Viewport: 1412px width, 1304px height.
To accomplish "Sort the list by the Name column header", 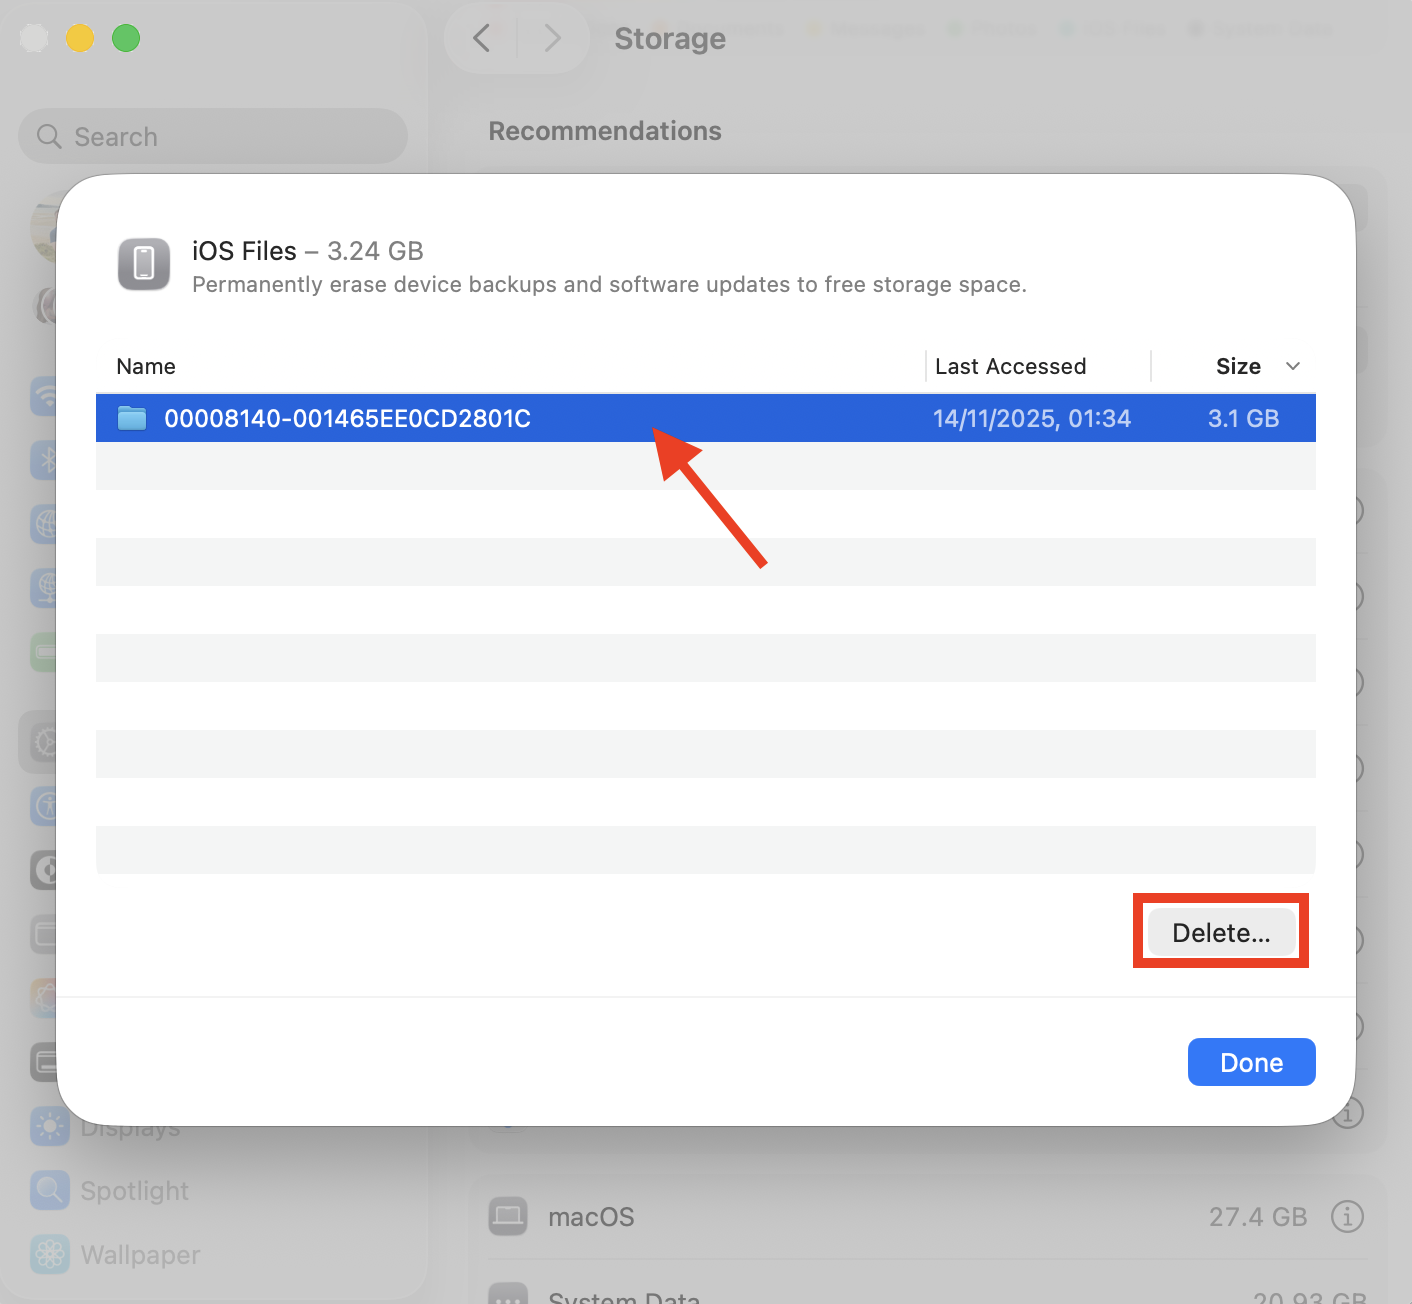I will click(x=145, y=366).
